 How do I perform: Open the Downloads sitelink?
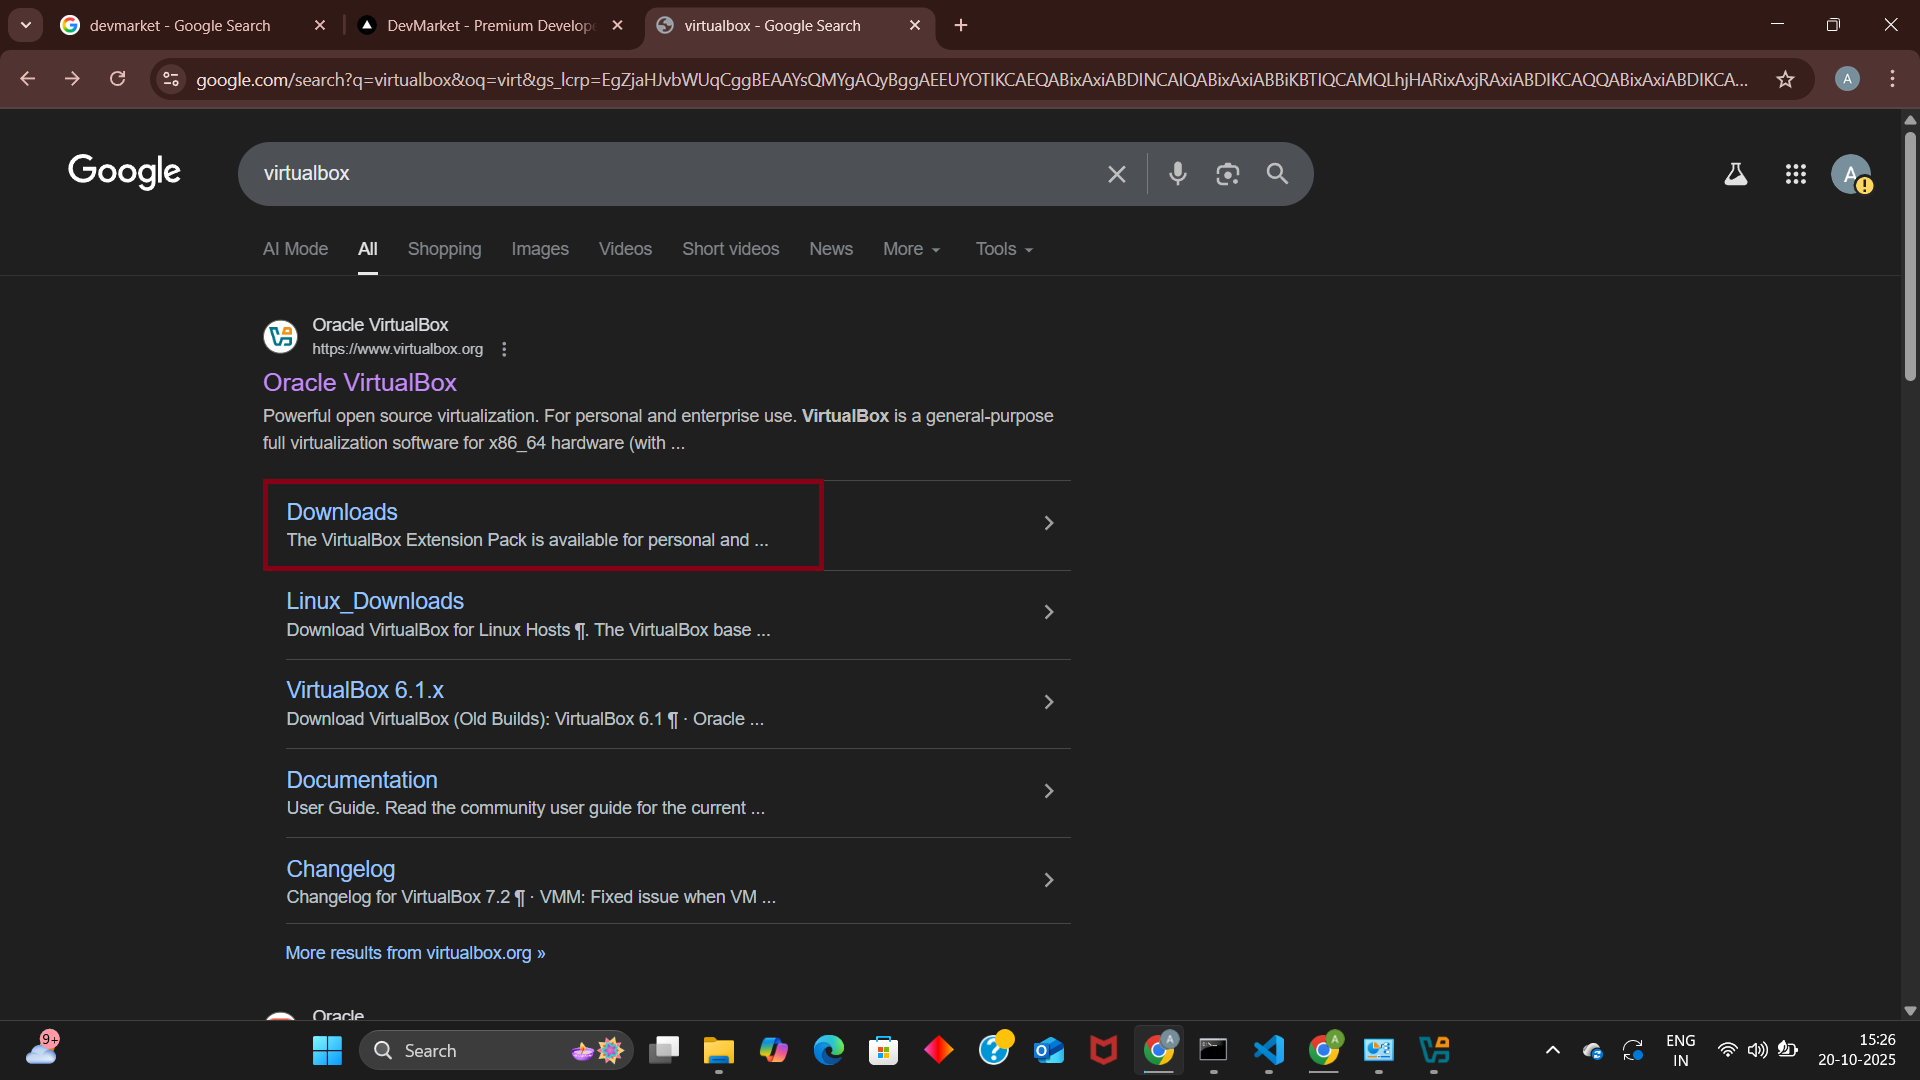(x=342, y=512)
